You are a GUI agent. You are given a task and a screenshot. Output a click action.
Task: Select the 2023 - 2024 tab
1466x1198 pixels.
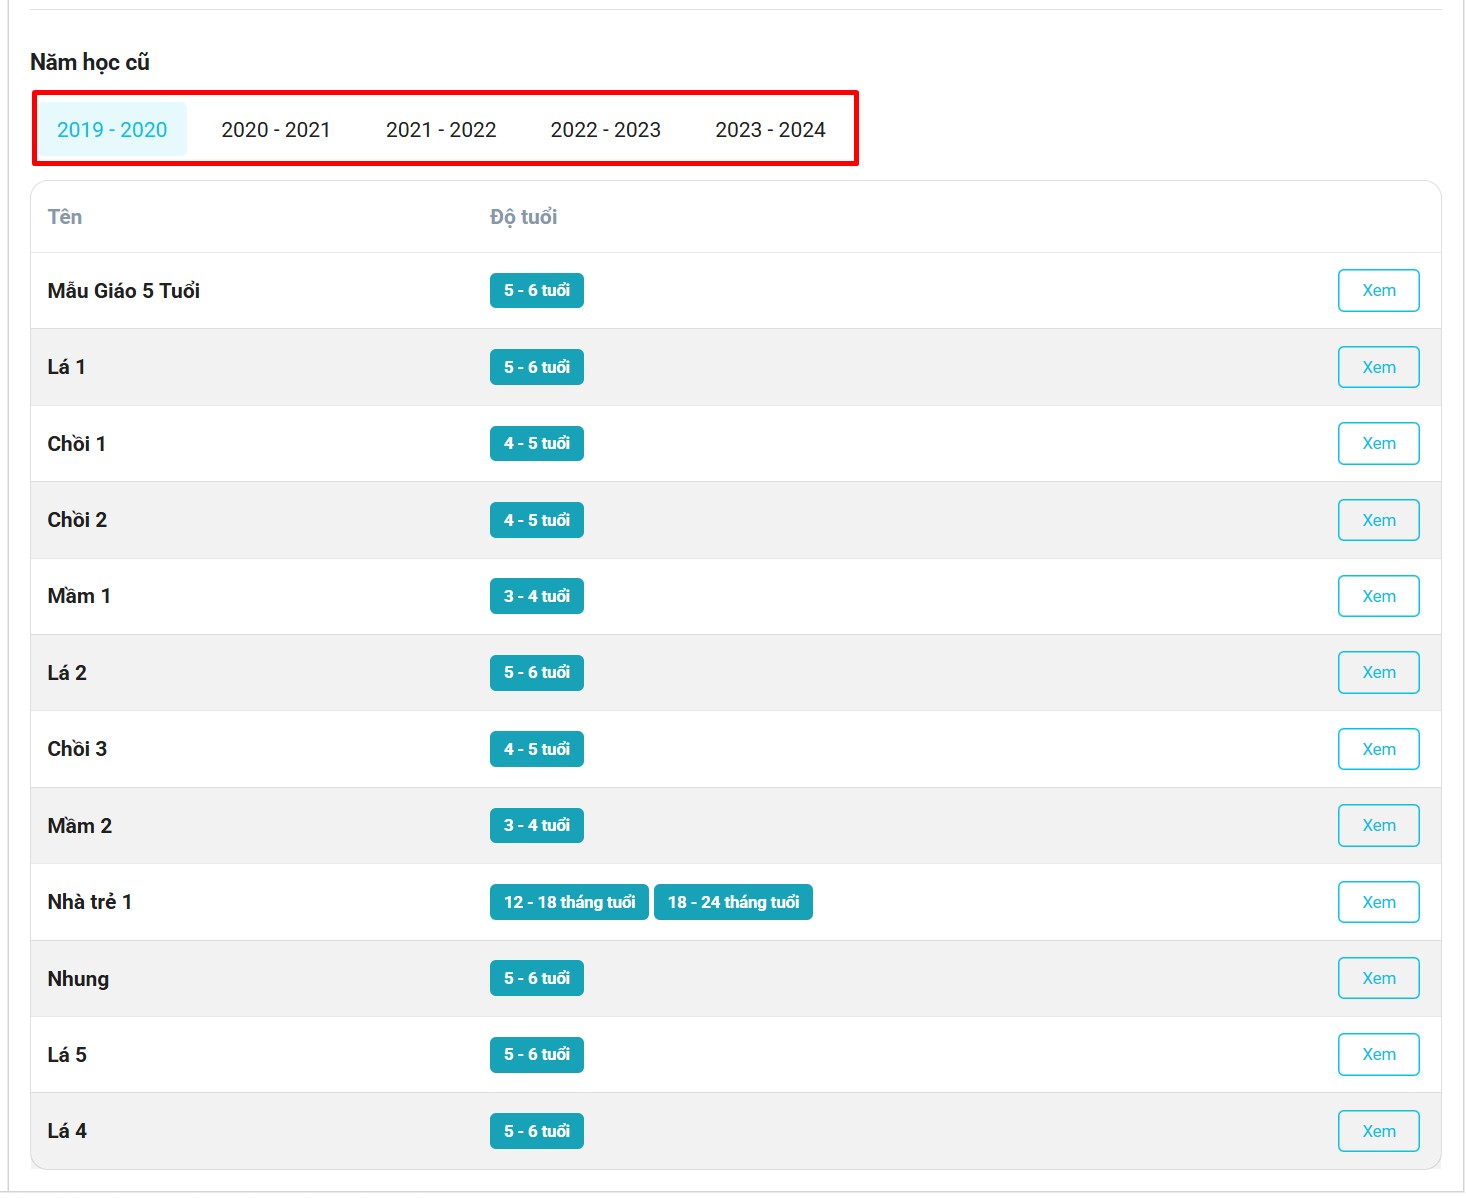(x=770, y=130)
